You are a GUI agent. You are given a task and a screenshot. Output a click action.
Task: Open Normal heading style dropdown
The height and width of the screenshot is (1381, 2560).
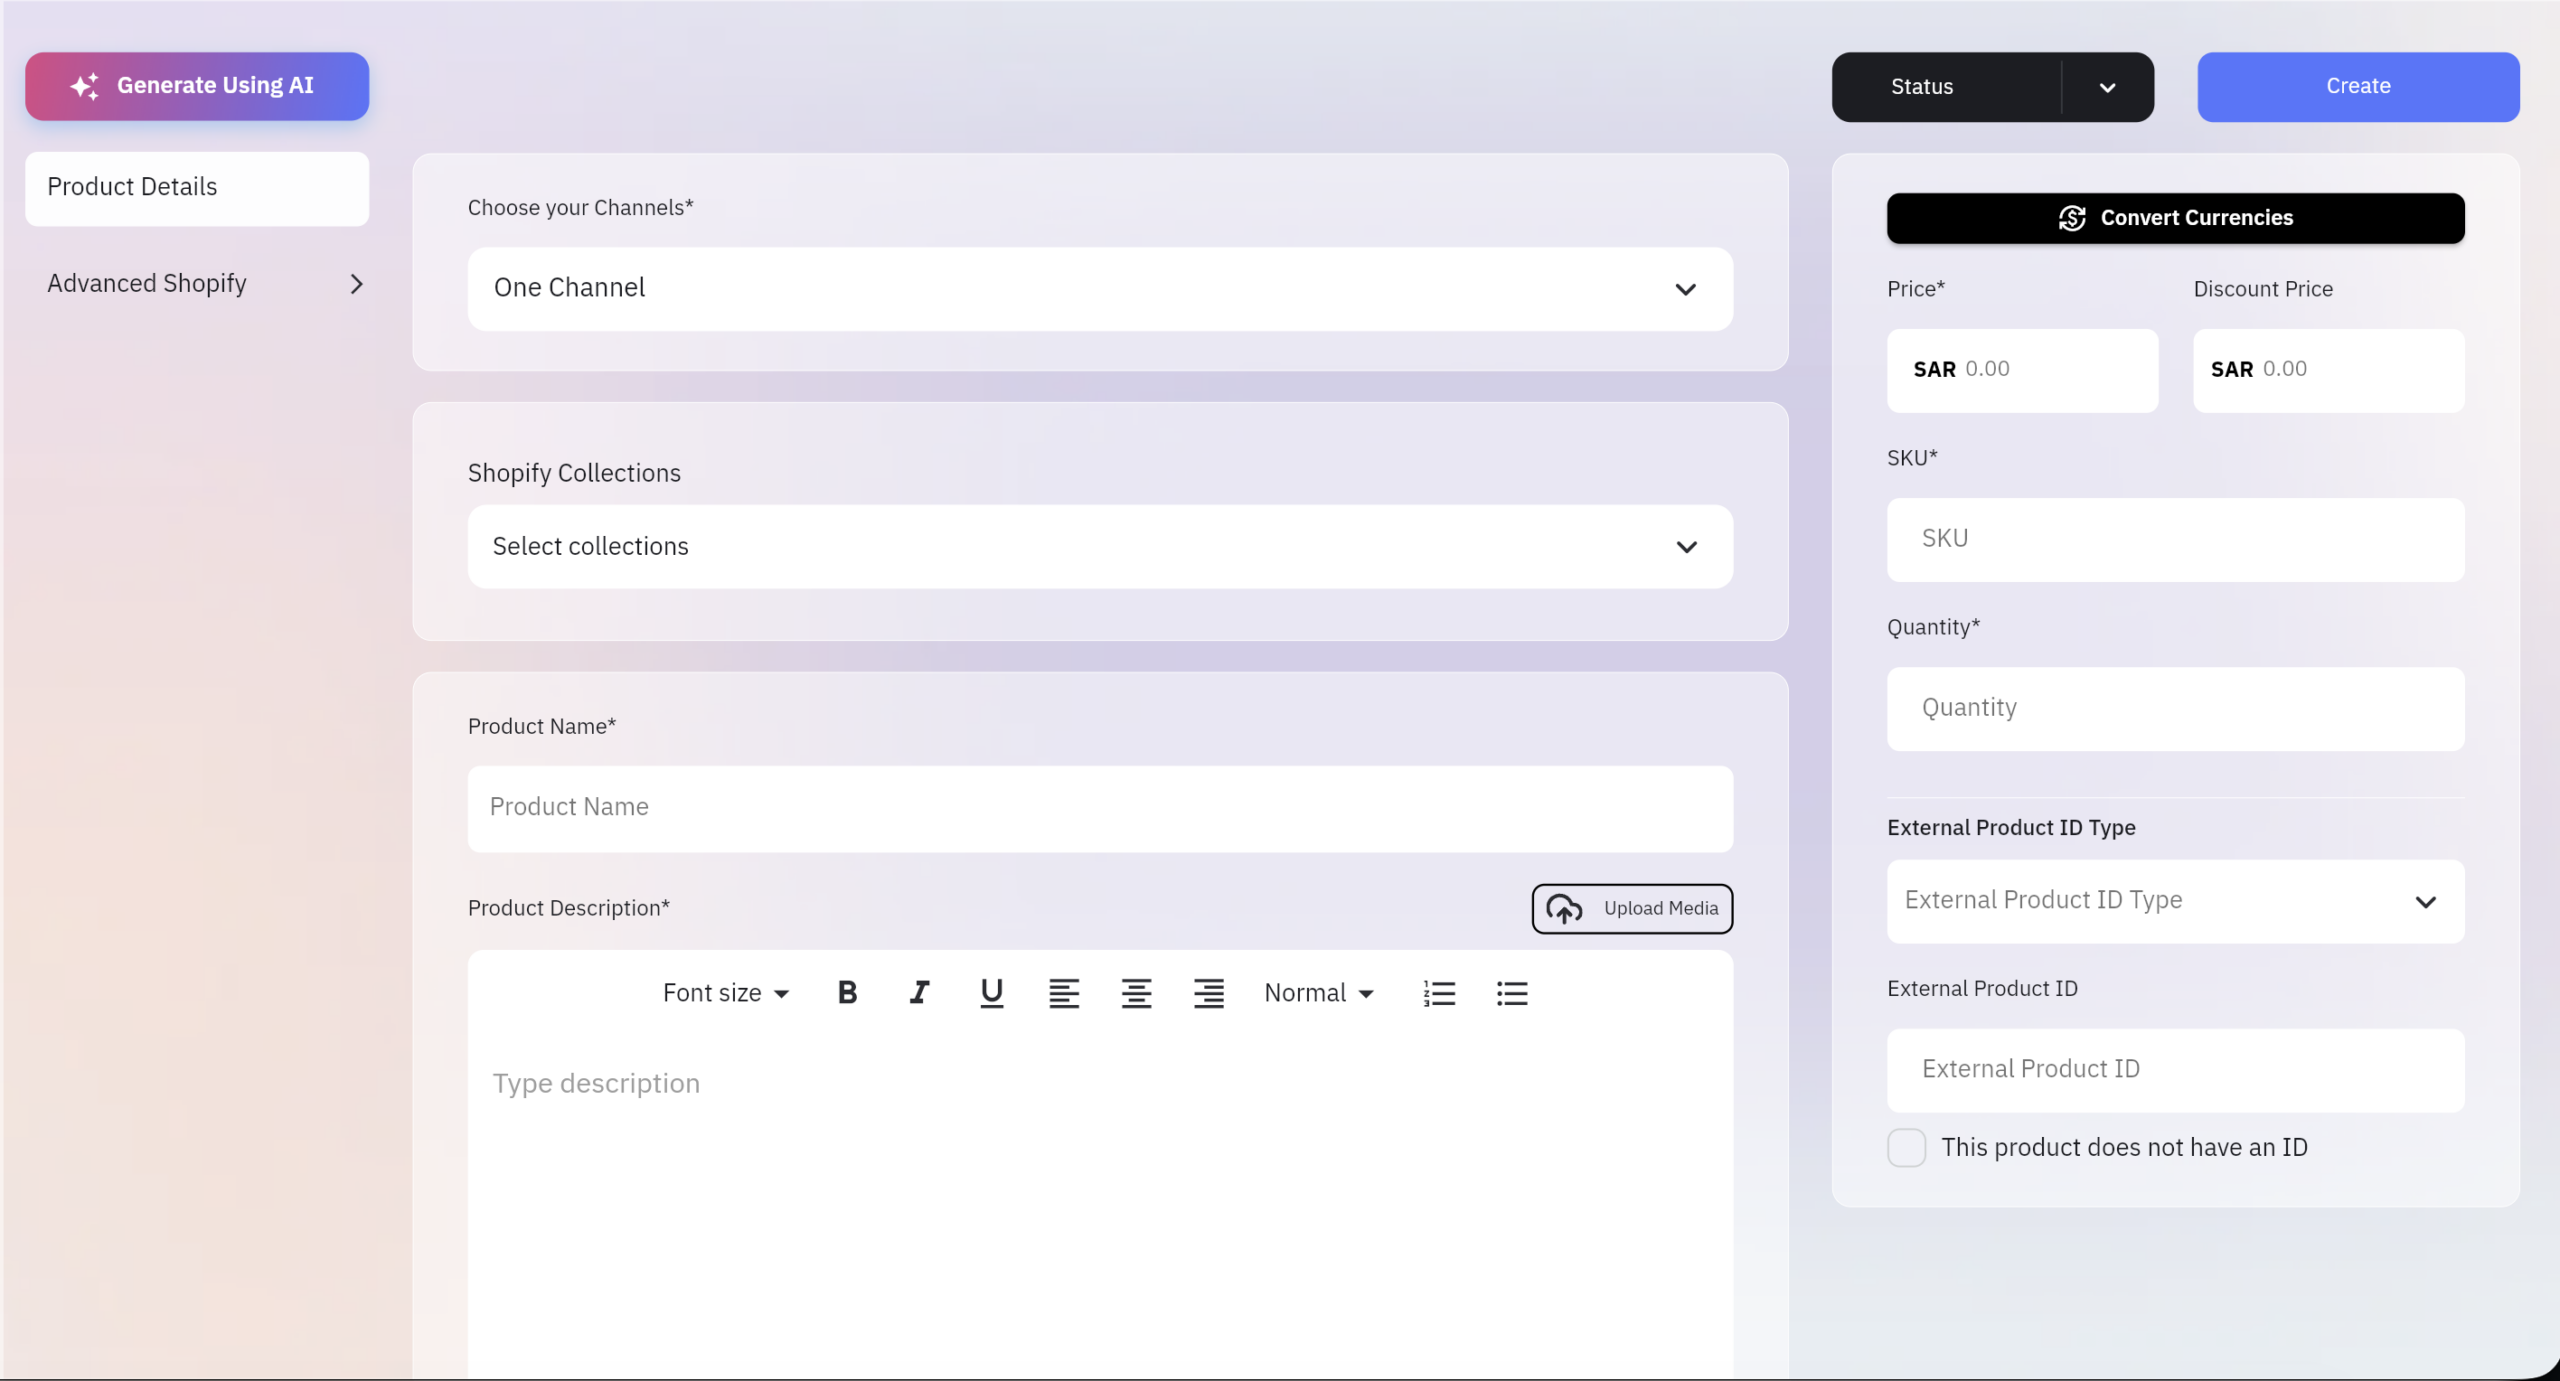click(1318, 993)
